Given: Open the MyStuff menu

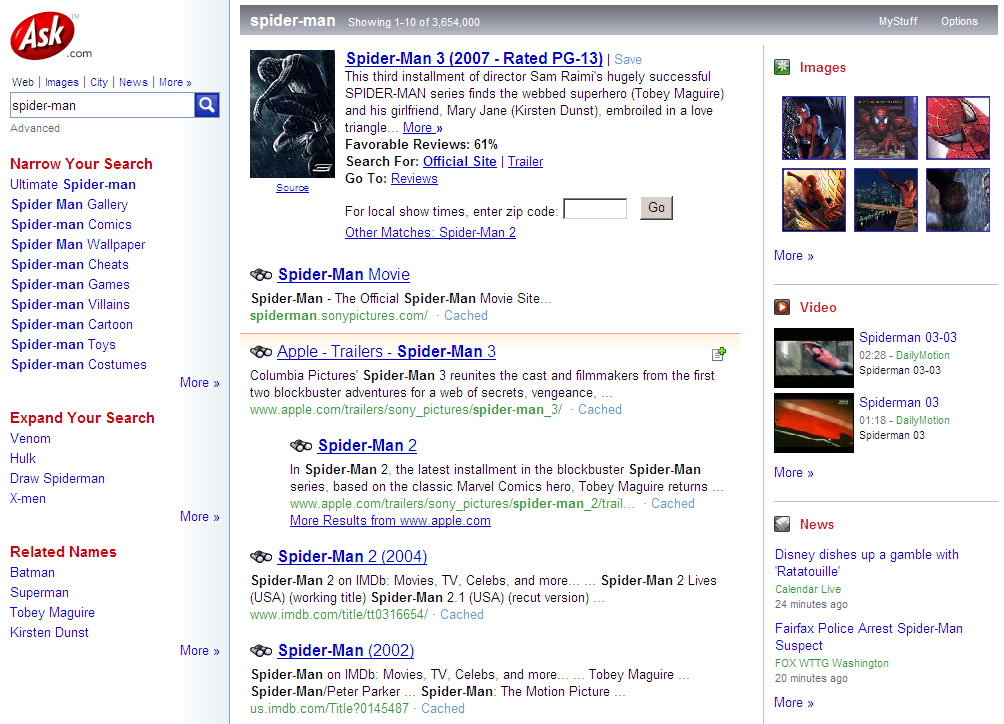Looking at the screenshot, I should pos(898,21).
